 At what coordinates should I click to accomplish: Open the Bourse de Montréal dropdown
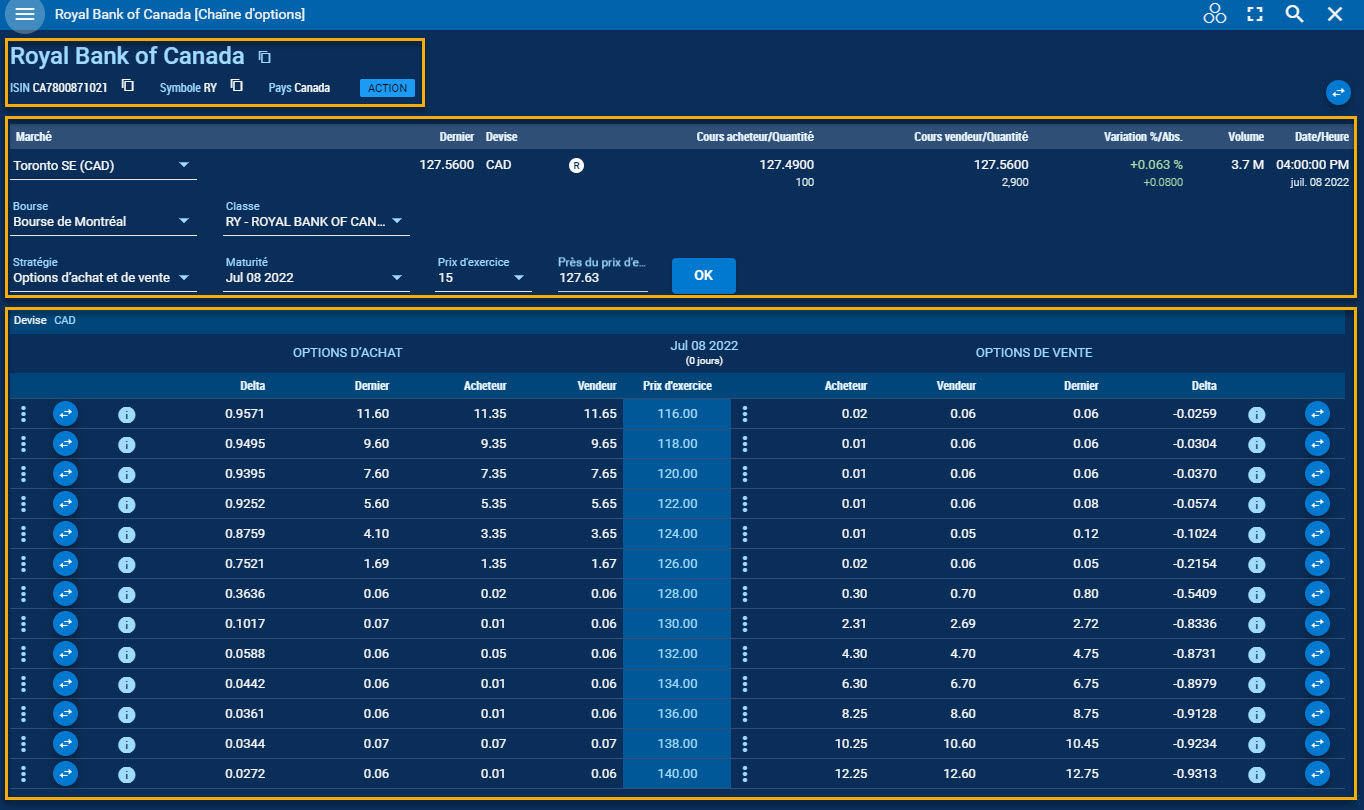(184, 221)
